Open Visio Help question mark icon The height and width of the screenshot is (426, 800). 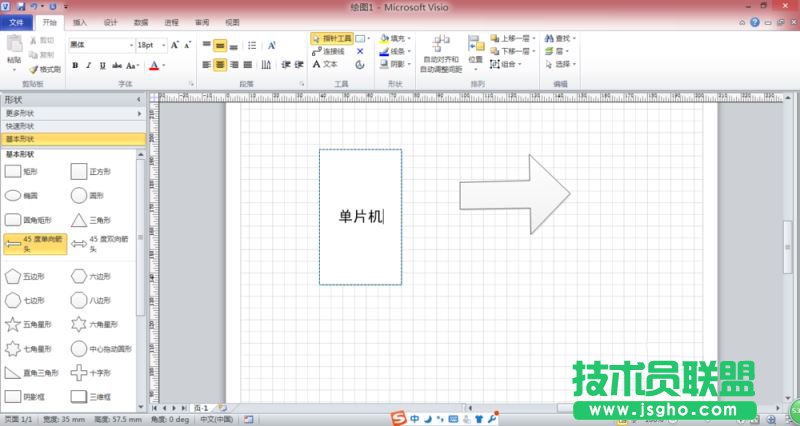[x=755, y=22]
